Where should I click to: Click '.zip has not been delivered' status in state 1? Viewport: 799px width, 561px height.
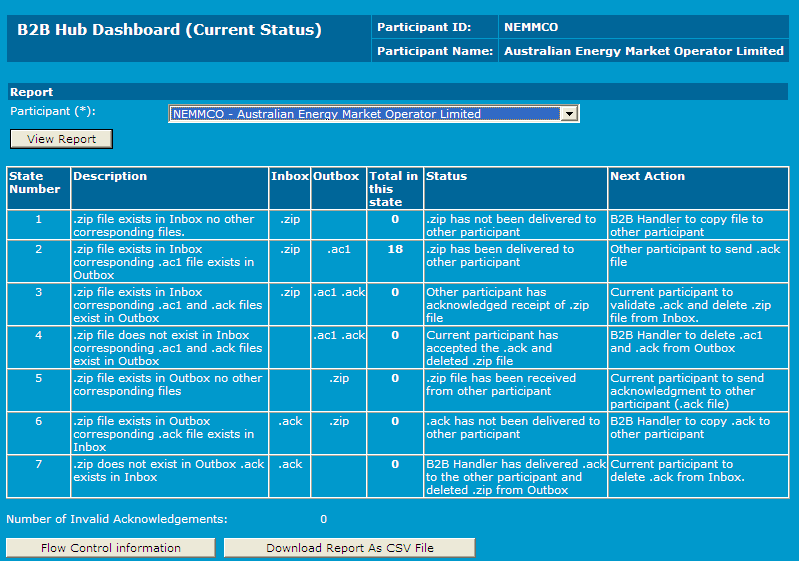511,225
